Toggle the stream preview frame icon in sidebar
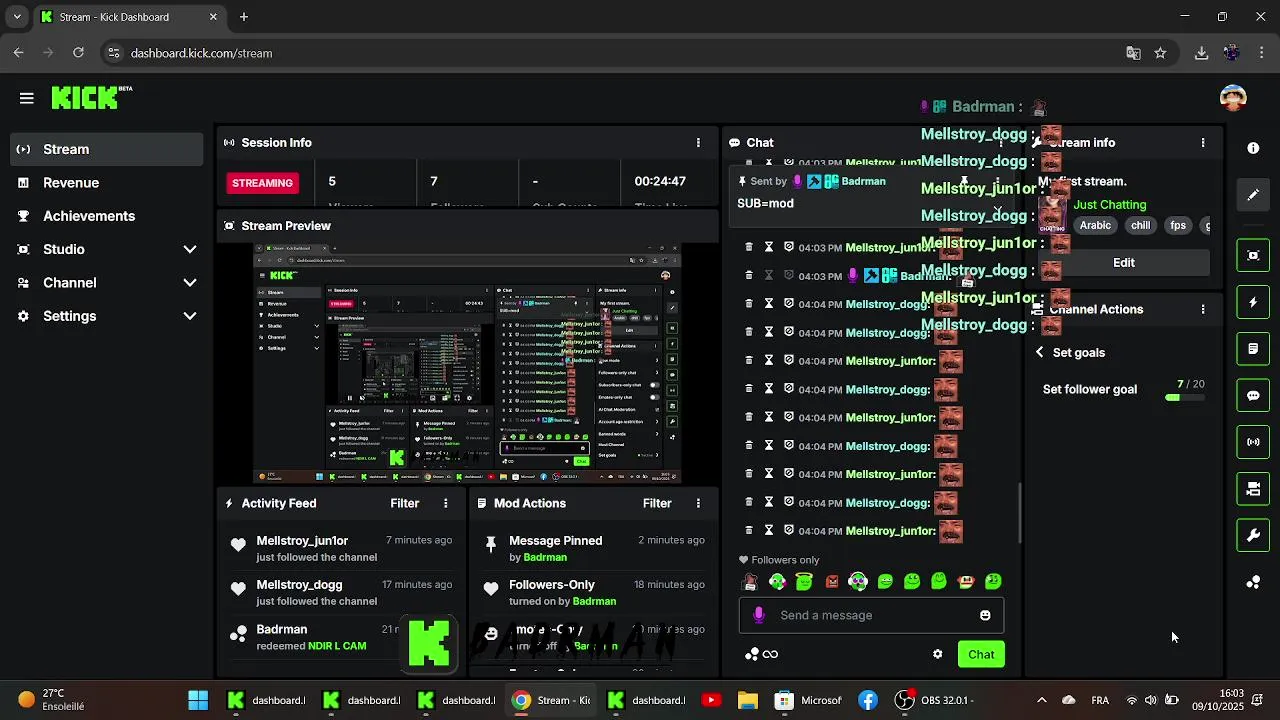Image resolution: width=1280 pixels, height=720 pixels. point(1253,255)
